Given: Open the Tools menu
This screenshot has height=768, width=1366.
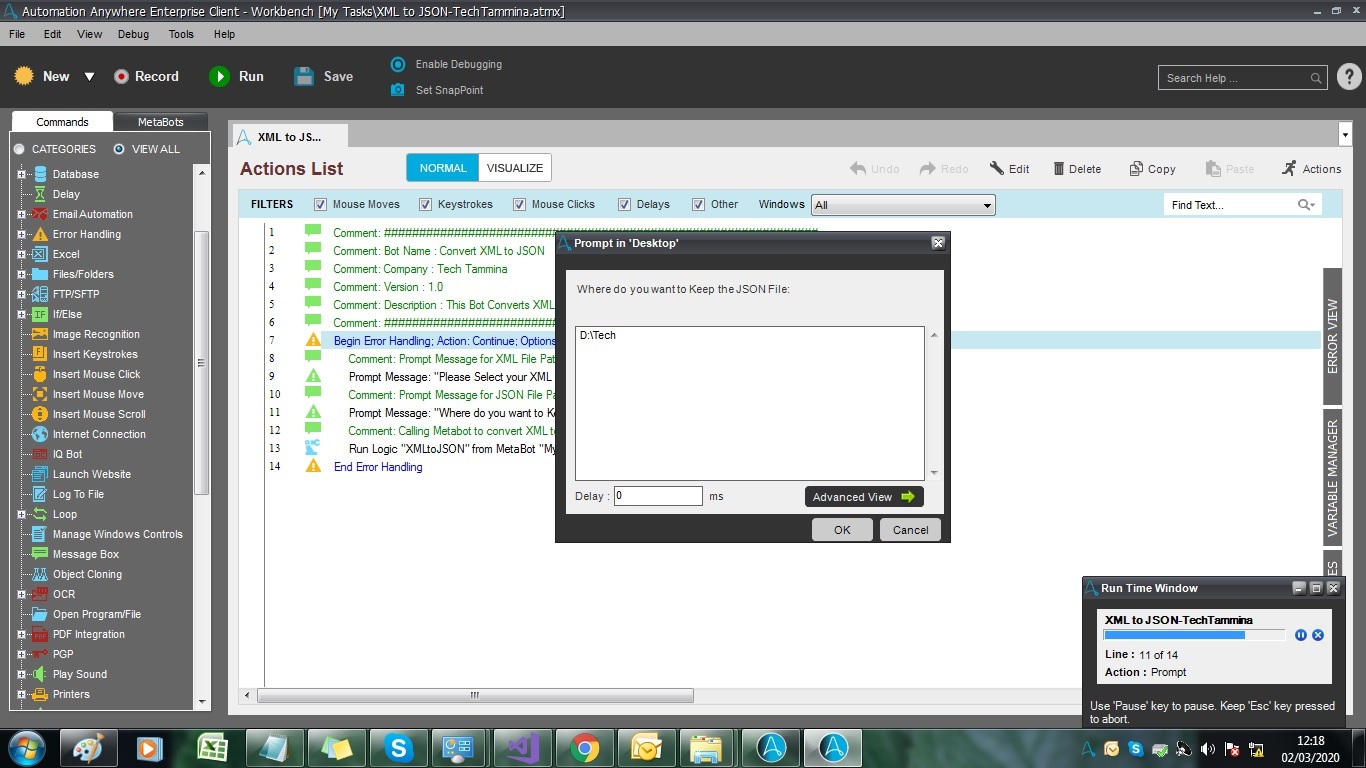Looking at the screenshot, I should tap(181, 34).
